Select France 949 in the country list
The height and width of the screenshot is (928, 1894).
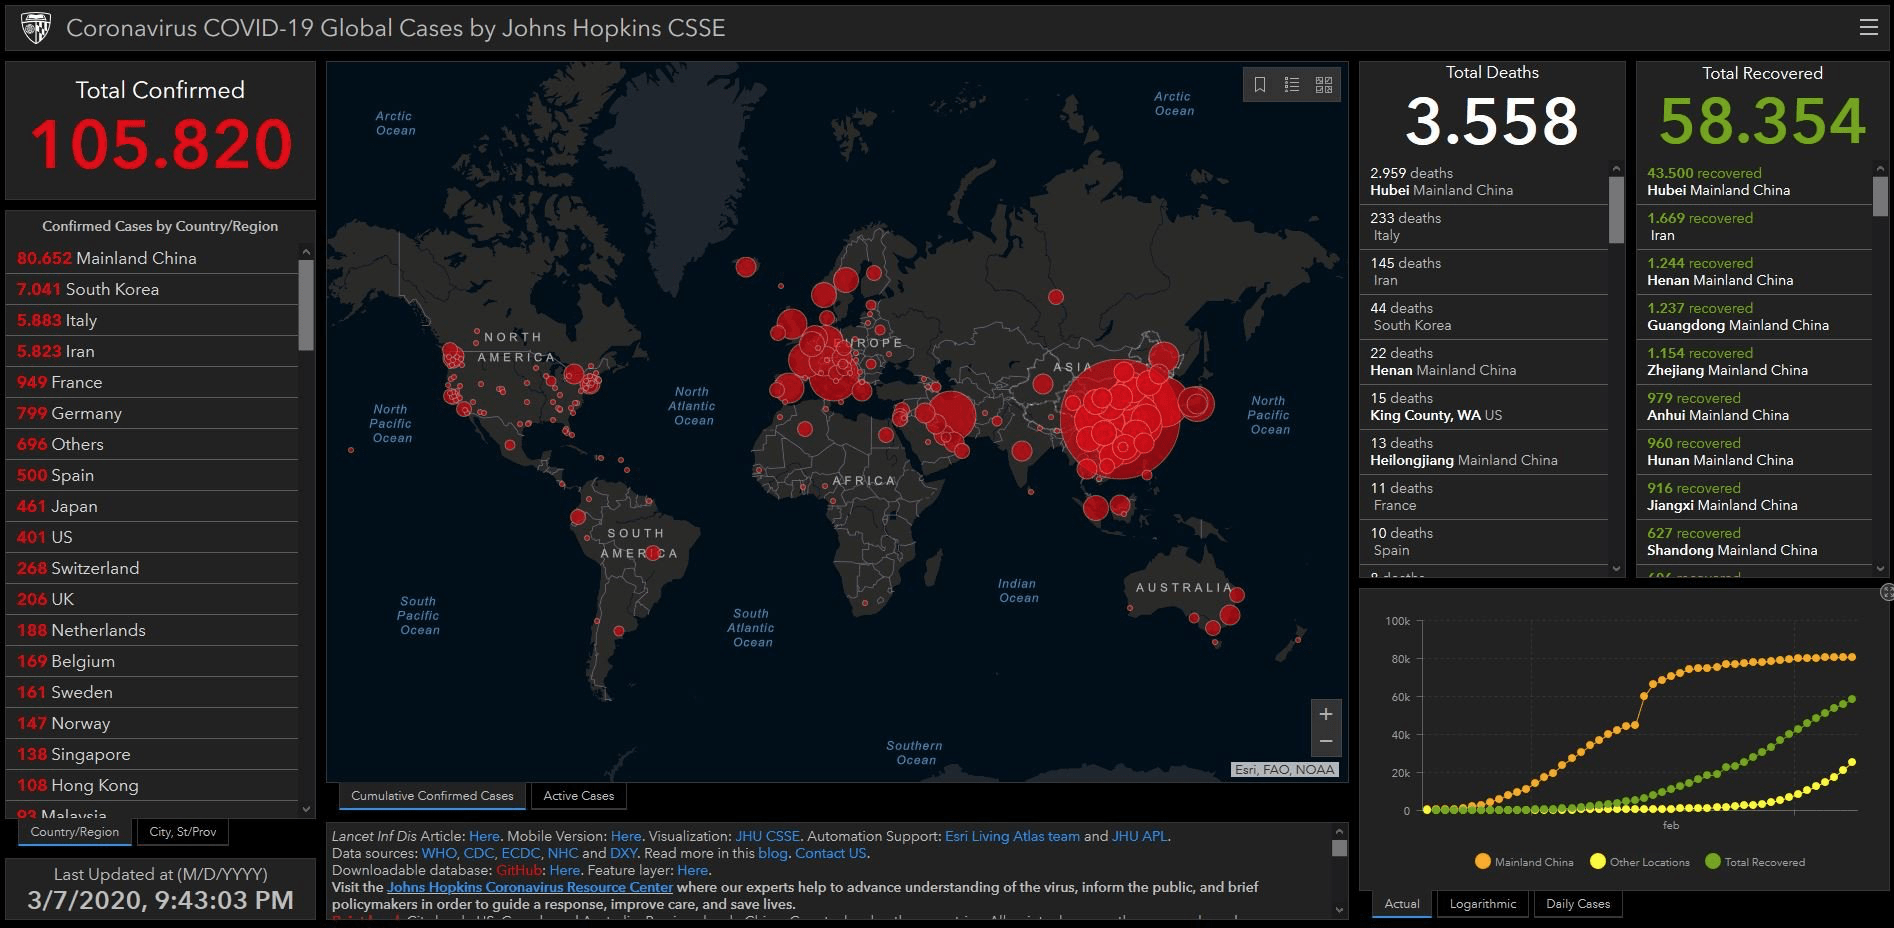coord(152,382)
